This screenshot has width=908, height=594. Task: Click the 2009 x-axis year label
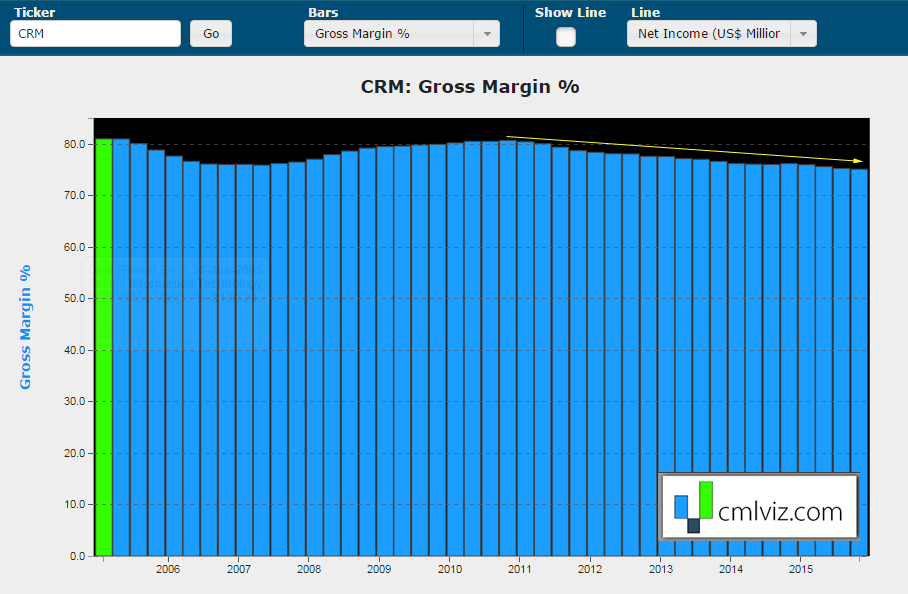[x=379, y=569]
